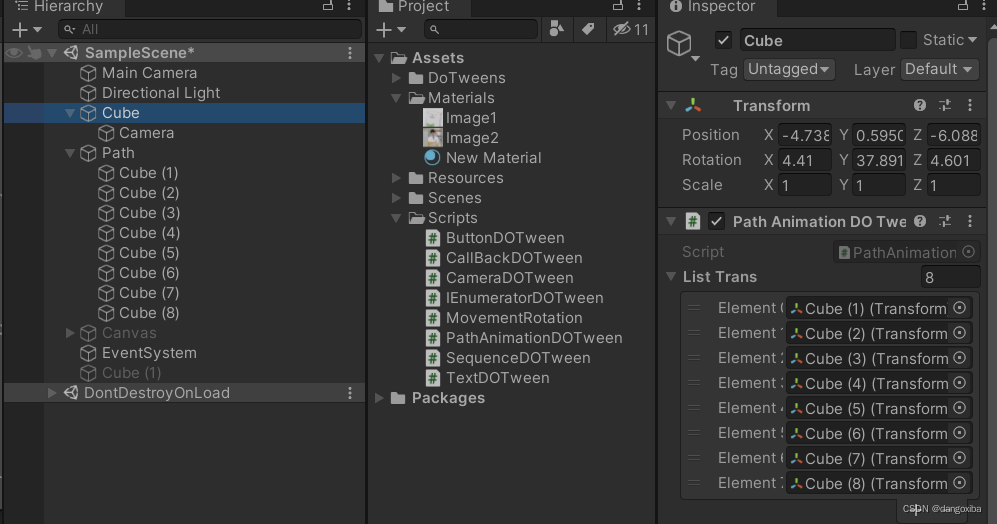
Task: Collapse the Cube hierarchy node
Action: click(70, 113)
